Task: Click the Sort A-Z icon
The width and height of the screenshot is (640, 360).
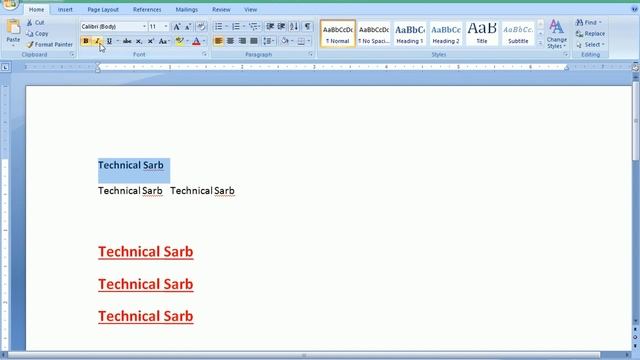Action: pyautogui.click(x=294, y=27)
